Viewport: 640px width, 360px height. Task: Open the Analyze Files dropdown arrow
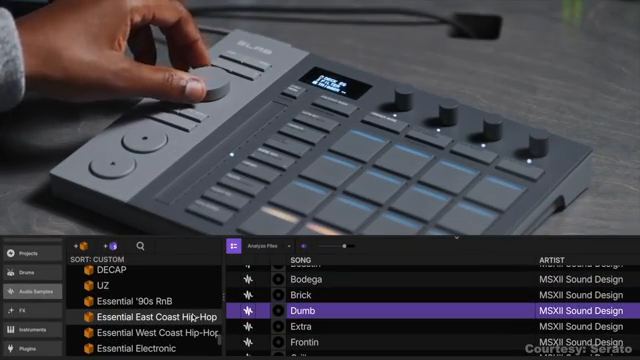click(x=289, y=246)
